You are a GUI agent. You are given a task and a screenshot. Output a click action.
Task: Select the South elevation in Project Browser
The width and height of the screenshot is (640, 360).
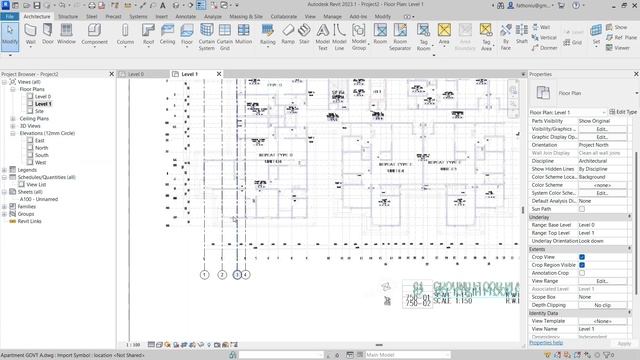click(42, 155)
